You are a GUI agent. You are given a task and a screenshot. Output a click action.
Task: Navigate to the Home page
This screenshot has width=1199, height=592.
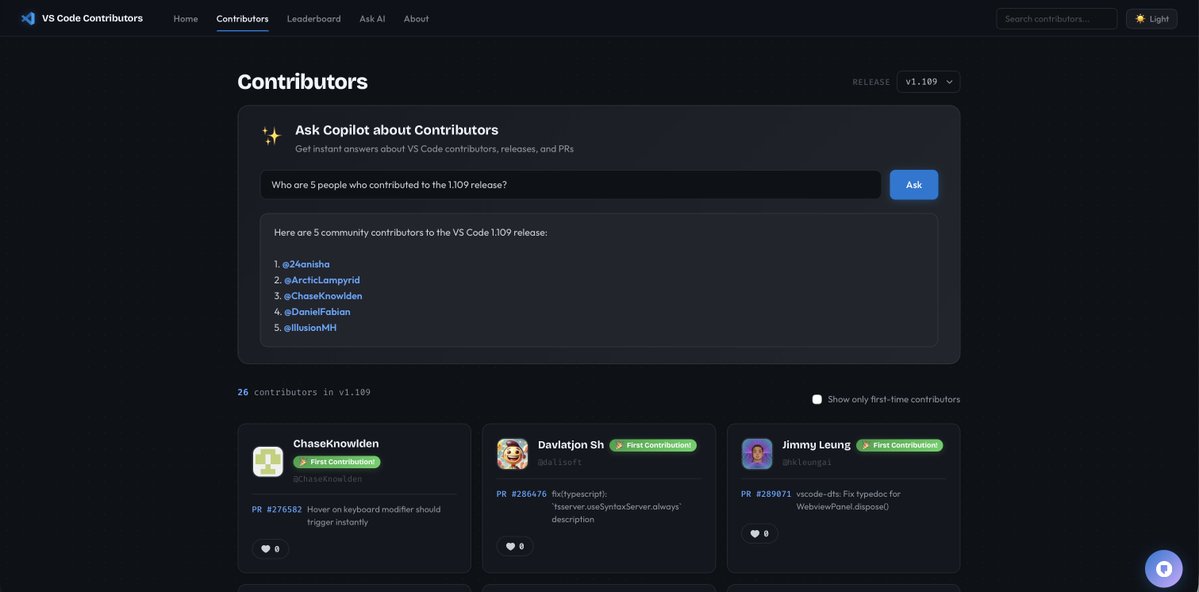coord(185,18)
